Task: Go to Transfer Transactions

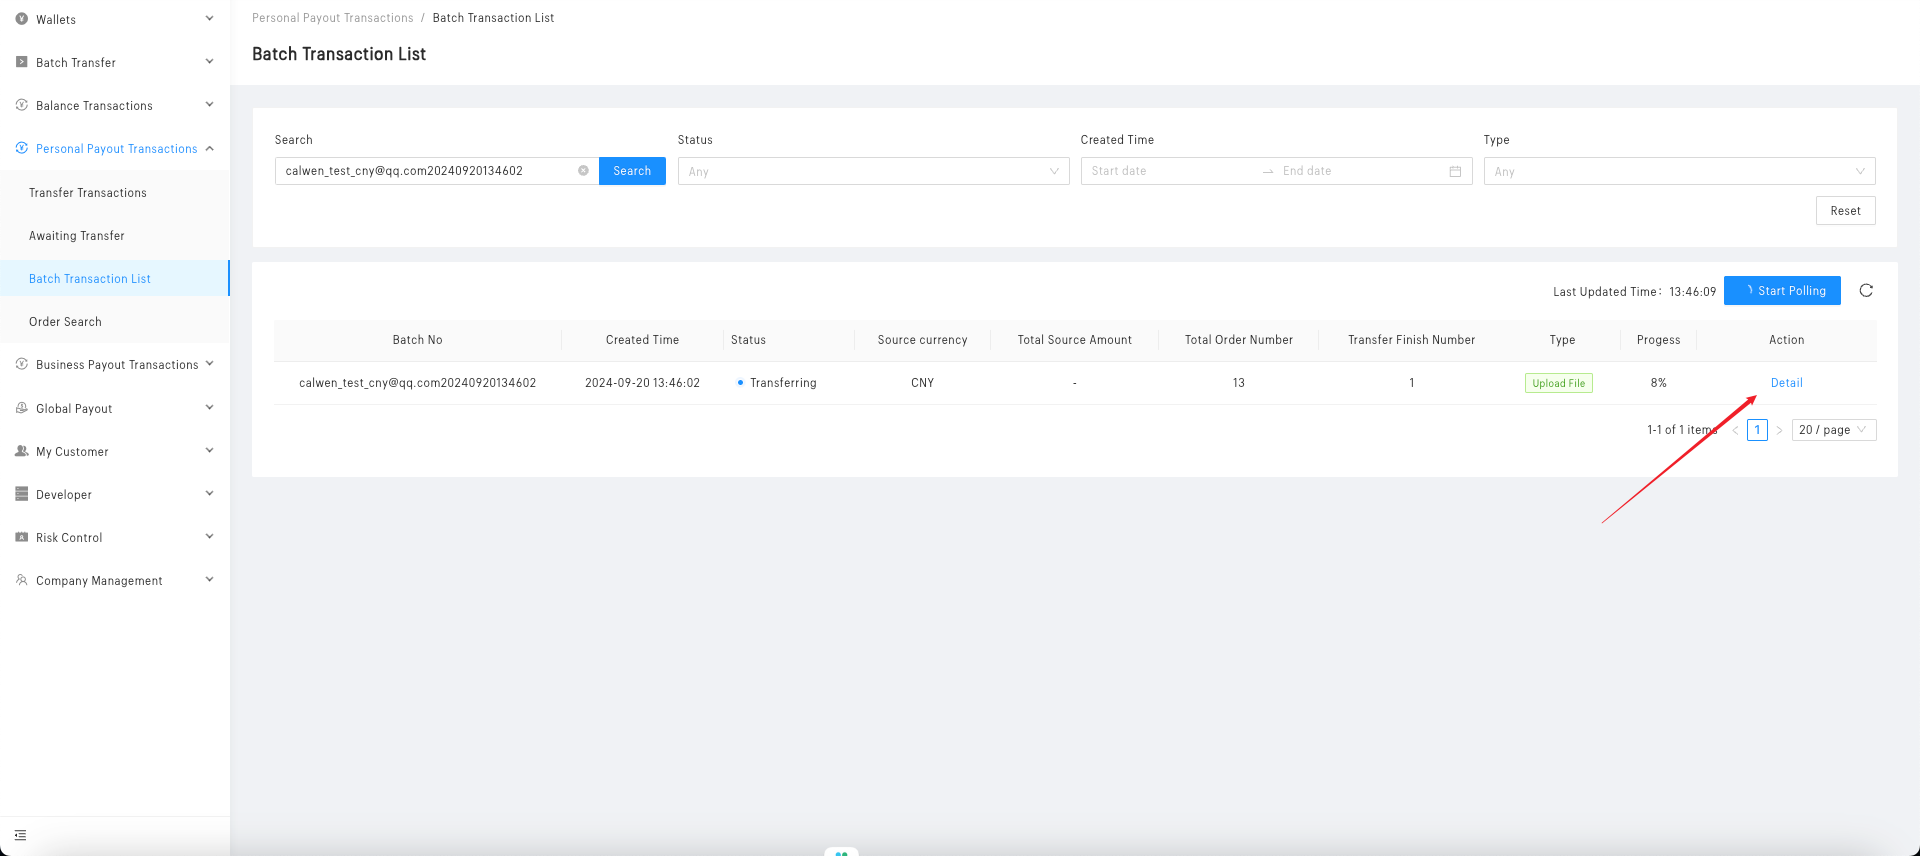Action: (x=88, y=193)
